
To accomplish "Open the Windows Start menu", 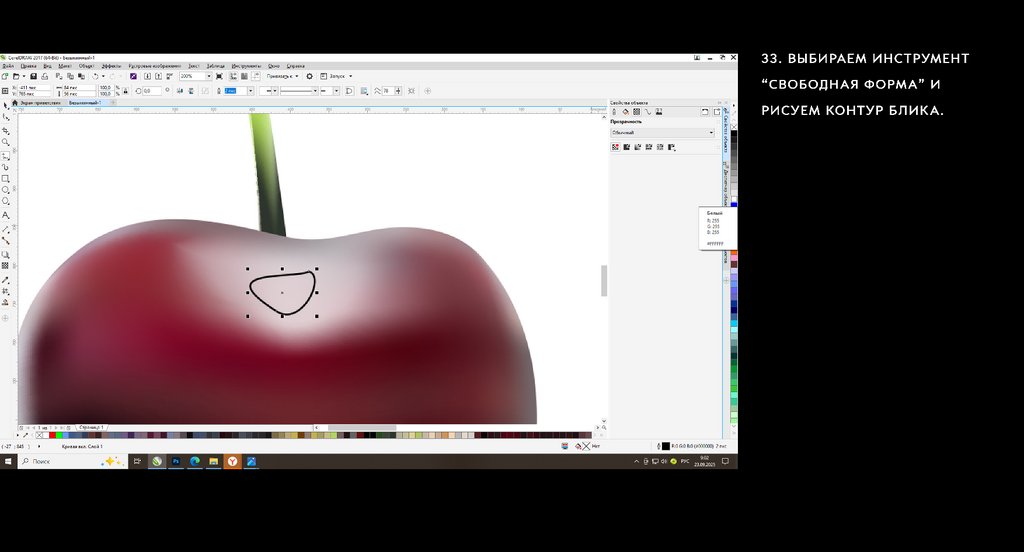I will [x=8, y=461].
